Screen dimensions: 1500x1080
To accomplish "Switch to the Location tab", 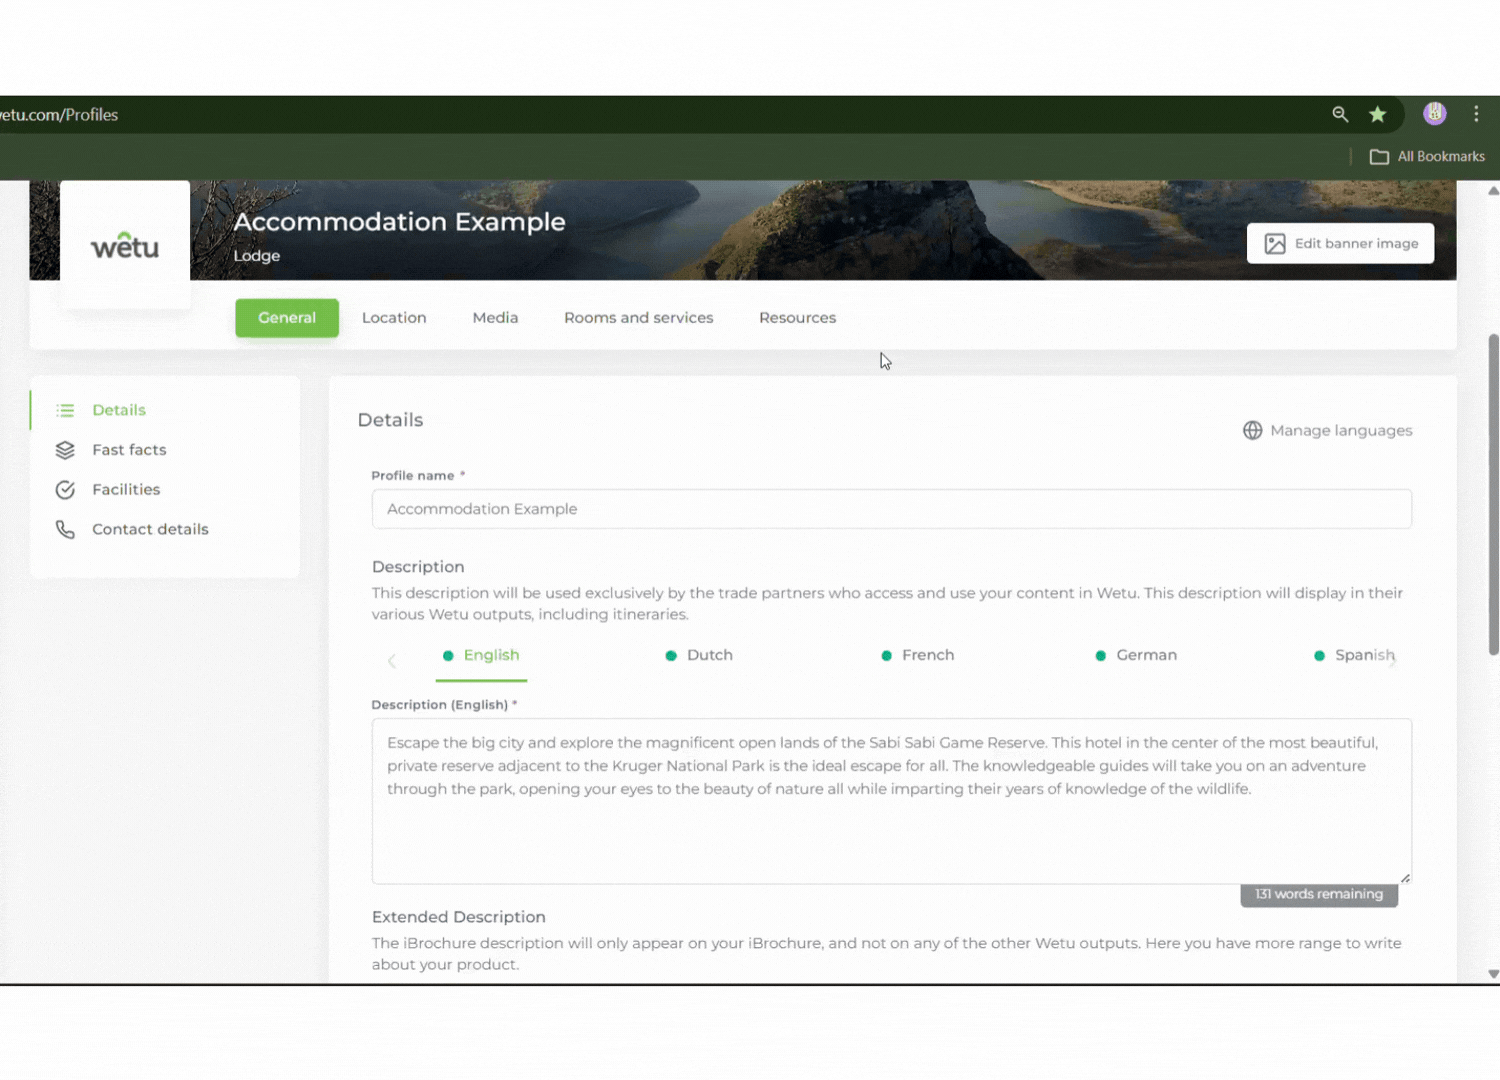I will pyautogui.click(x=394, y=318).
